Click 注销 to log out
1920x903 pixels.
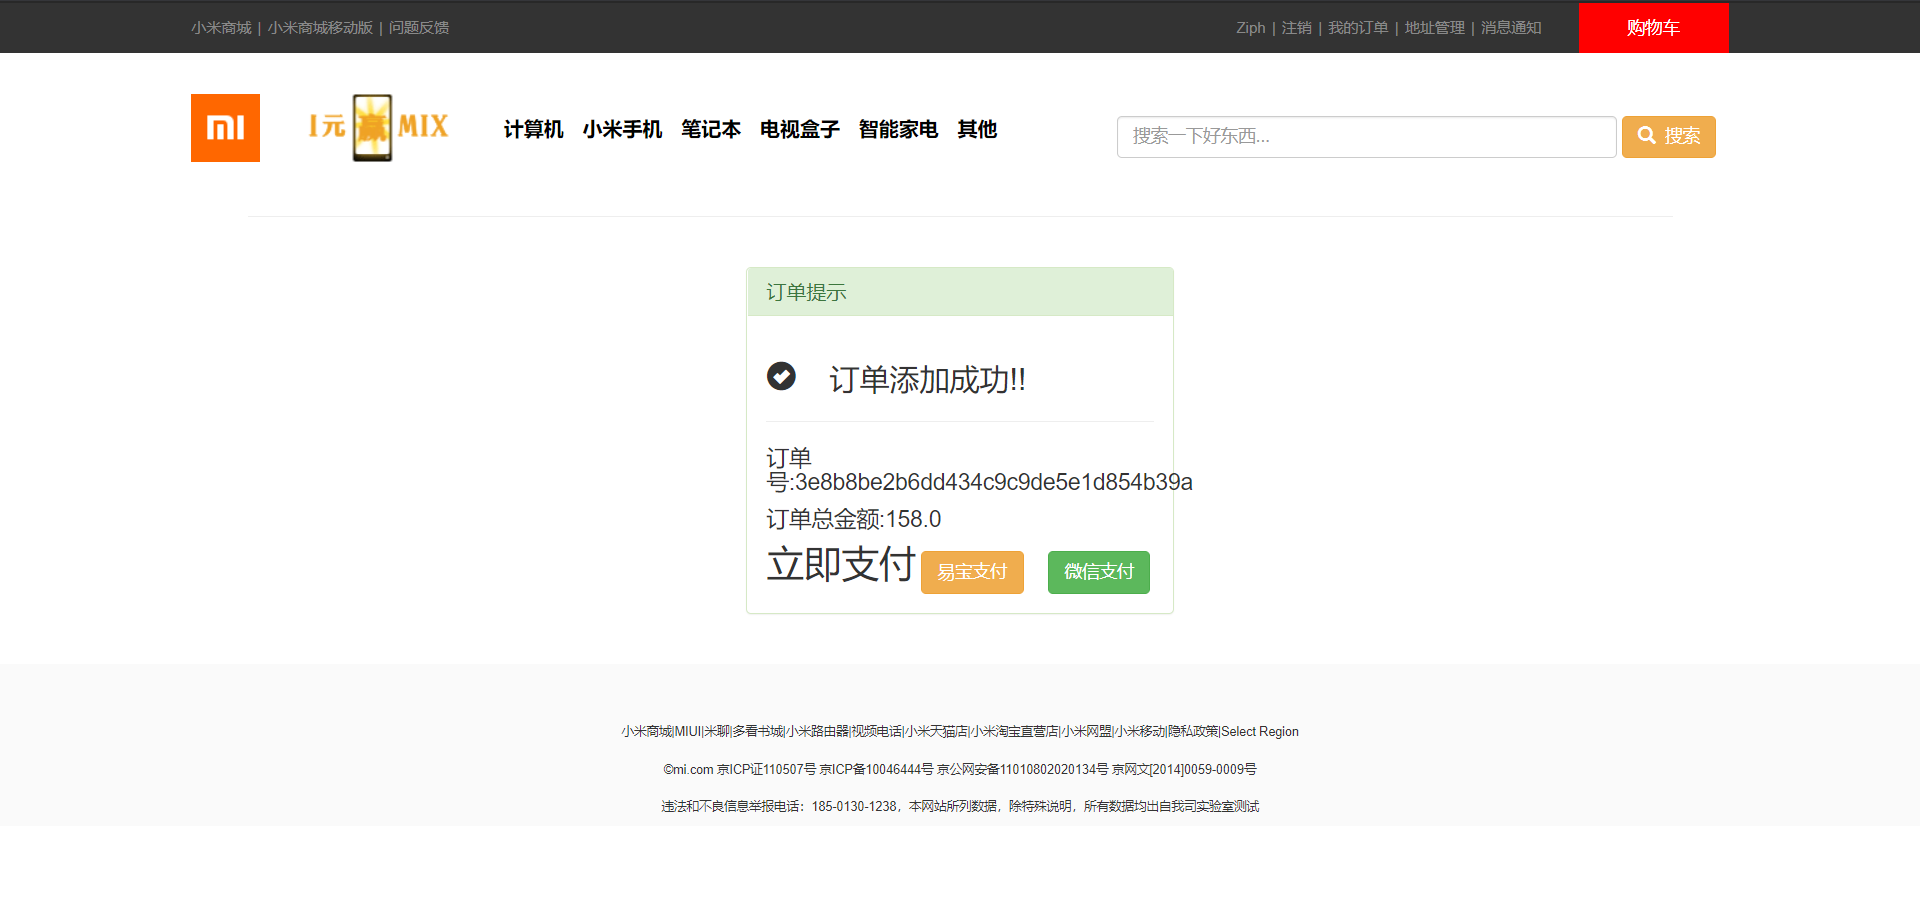tap(1296, 28)
